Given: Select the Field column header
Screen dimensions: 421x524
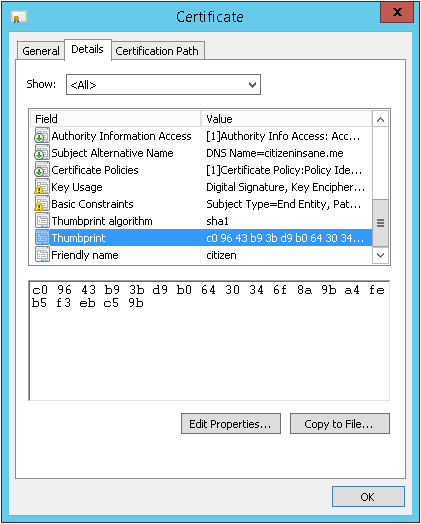Looking at the screenshot, I should (x=116, y=119).
